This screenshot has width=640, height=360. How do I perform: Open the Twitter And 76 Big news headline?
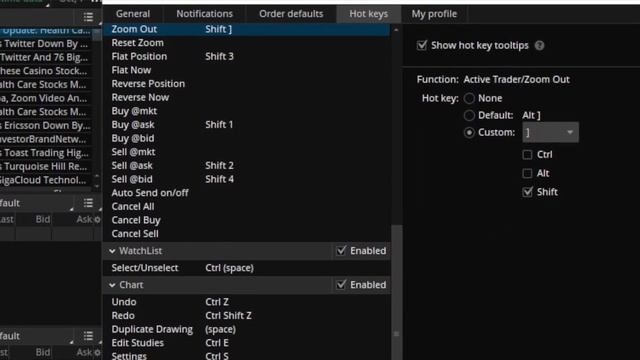[x=45, y=57]
